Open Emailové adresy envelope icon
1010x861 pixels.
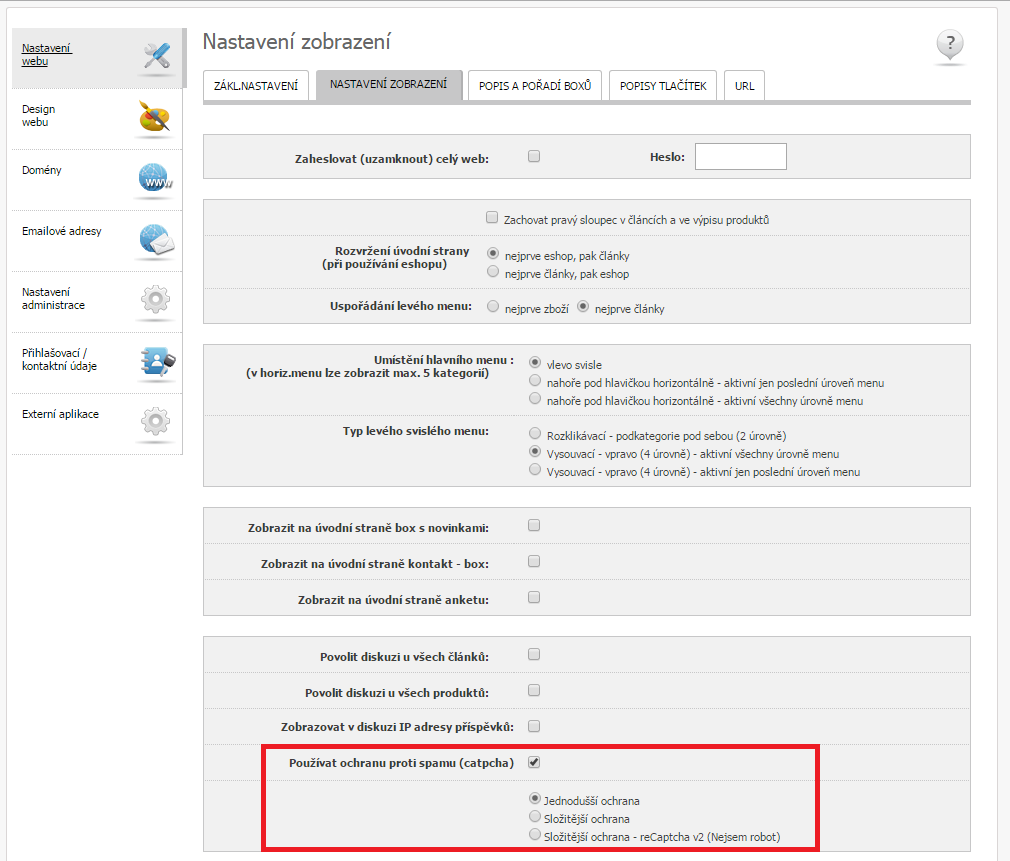tap(156, 240)
